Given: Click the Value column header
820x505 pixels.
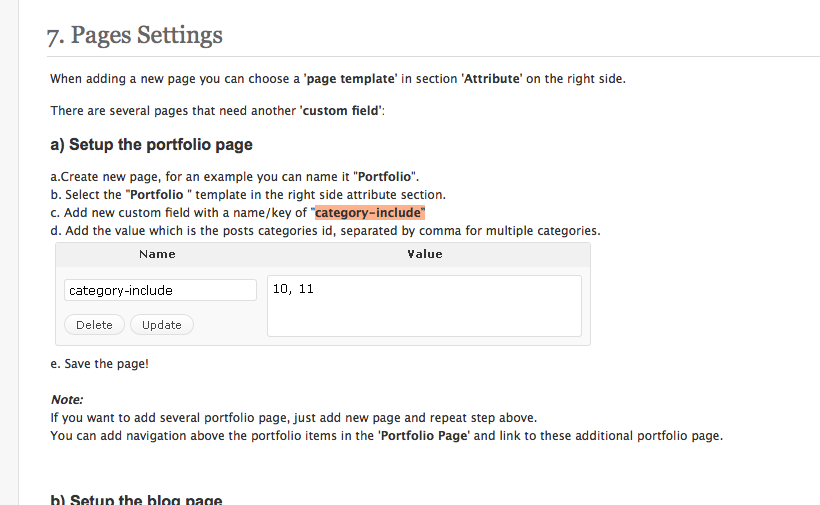Looking at the screenshot, I should (424, 254).
